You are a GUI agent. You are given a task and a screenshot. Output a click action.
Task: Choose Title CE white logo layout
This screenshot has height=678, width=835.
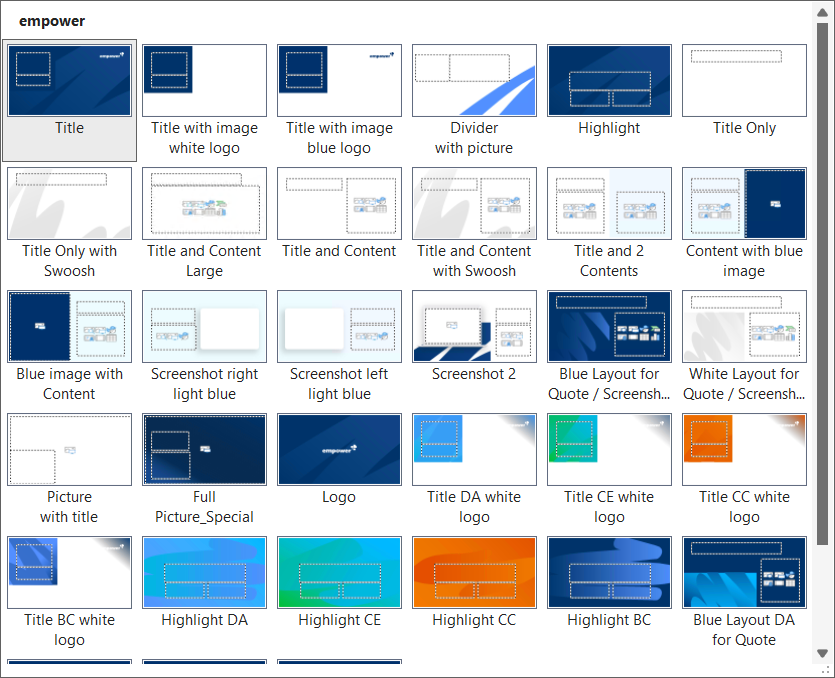(609, 450)
